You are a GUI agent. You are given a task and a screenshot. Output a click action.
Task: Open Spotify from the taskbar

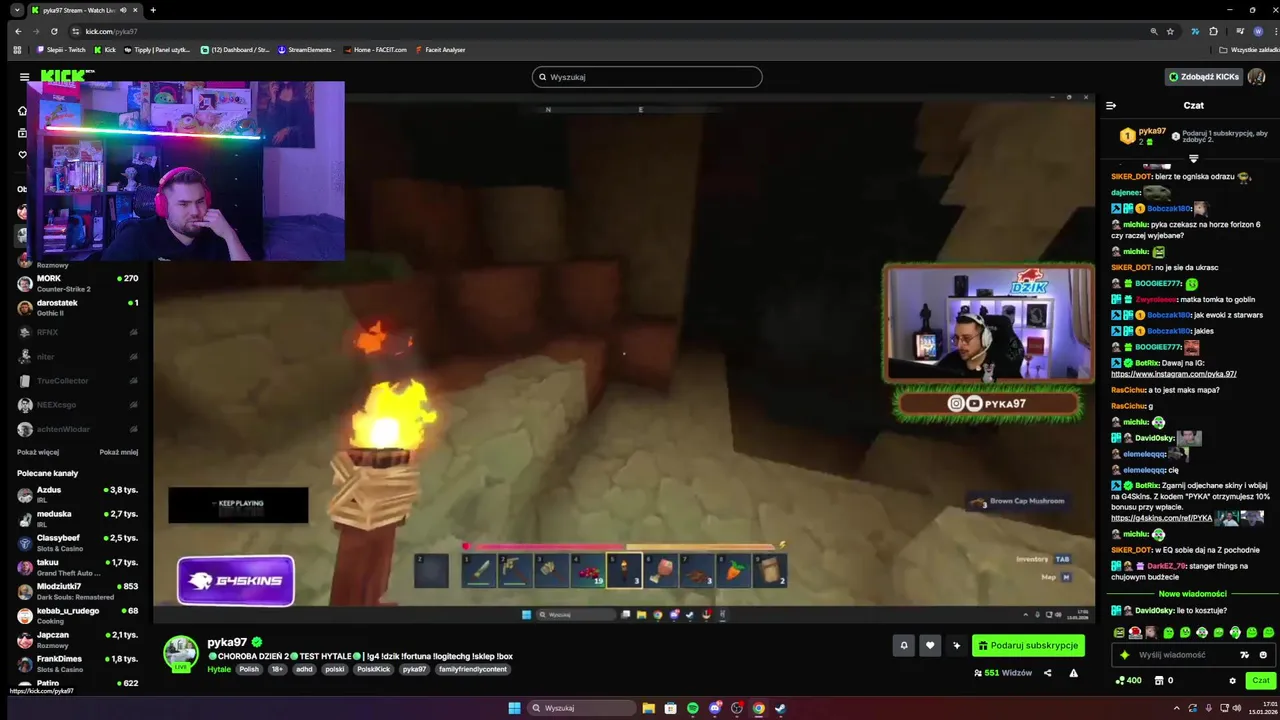pyautogui.click(x=693, y=708)
